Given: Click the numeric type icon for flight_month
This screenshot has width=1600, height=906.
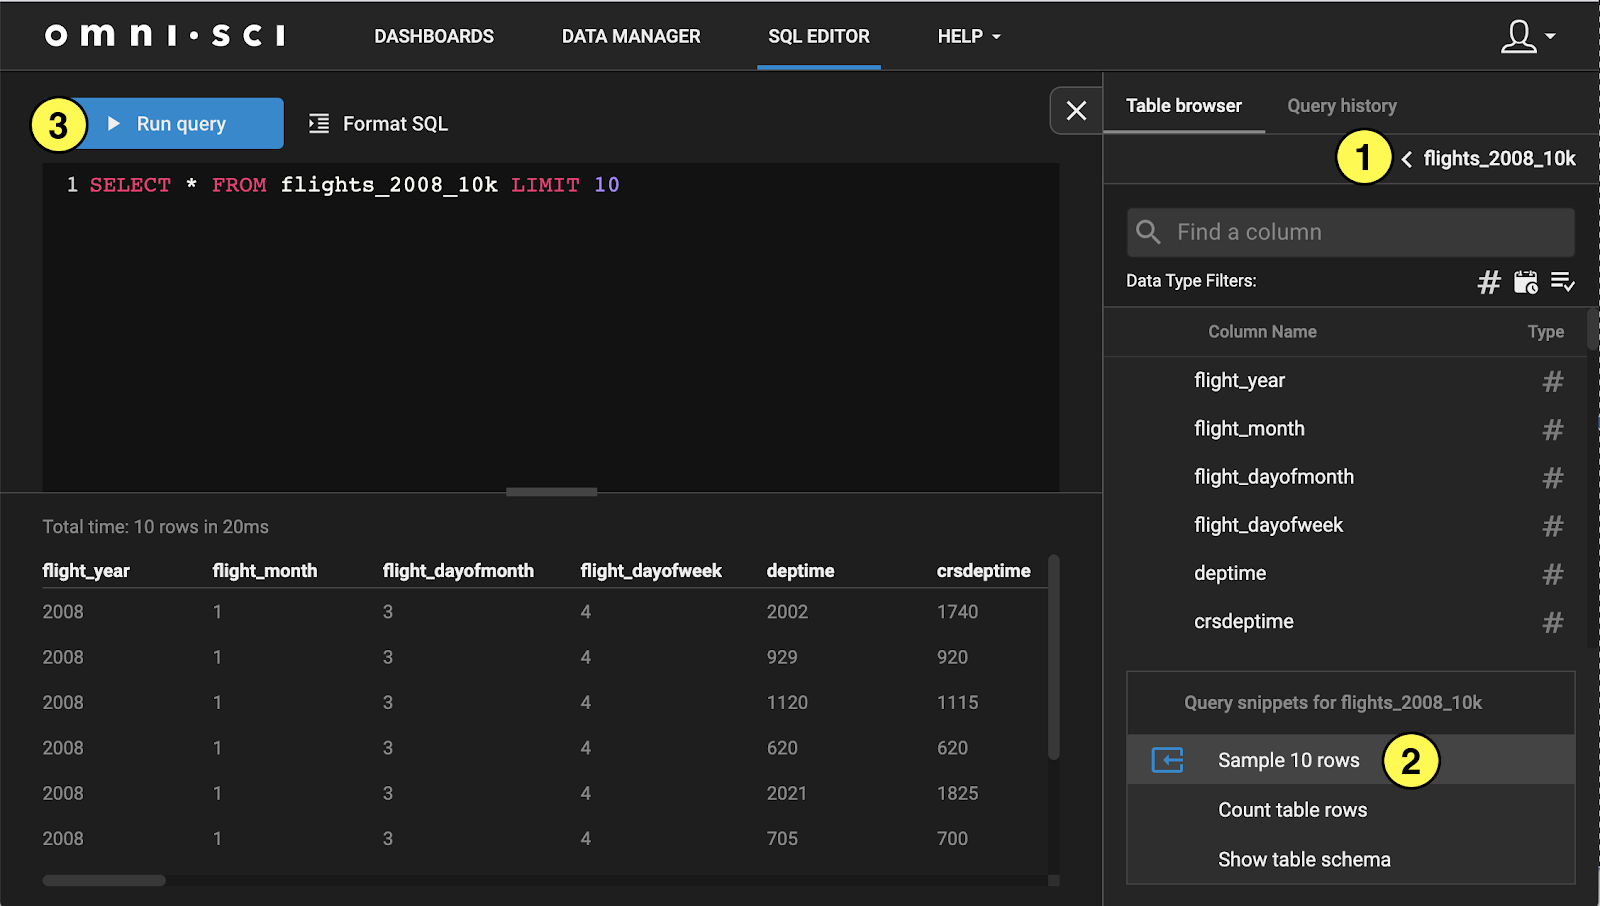Looking at the screenshot, I should pyautogui.click(x=1552, y=429).
